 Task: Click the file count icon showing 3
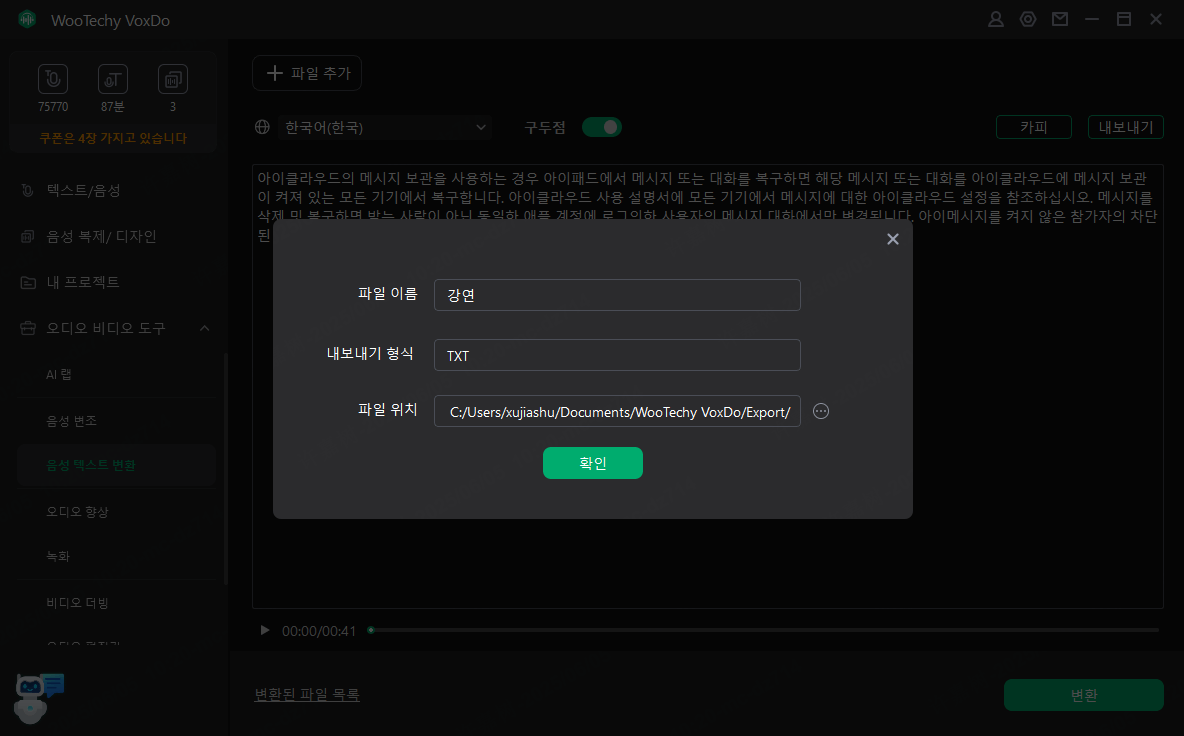pyautogui.click(x=172, y=79)
